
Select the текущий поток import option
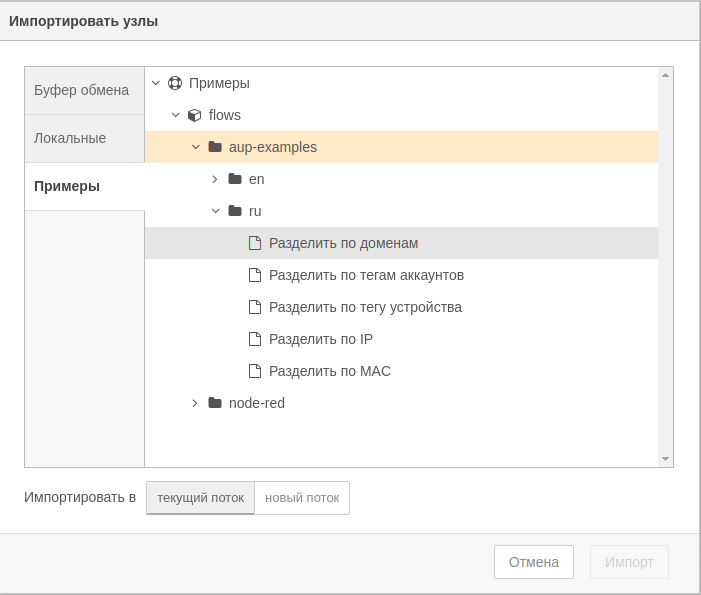tap(200, 498)
